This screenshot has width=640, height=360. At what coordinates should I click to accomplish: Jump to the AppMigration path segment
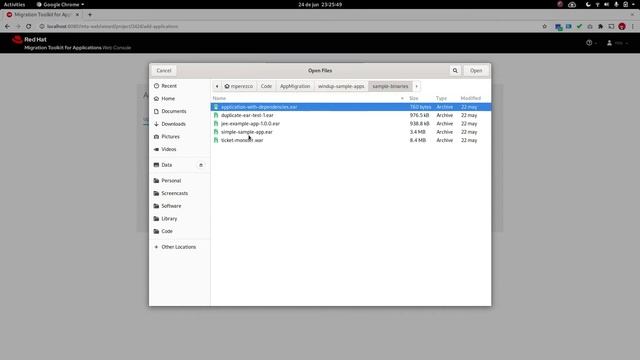(x=295, y=86)
